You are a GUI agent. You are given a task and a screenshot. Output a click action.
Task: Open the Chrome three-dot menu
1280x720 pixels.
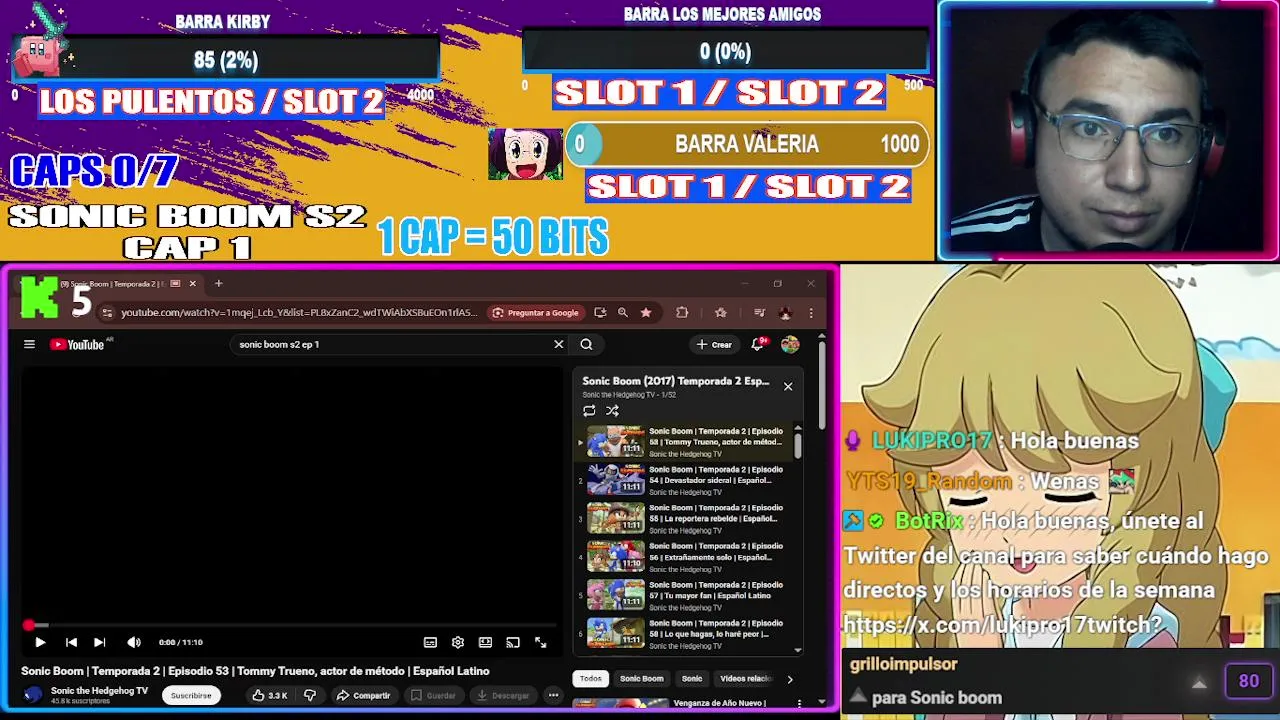pos(811,312)
